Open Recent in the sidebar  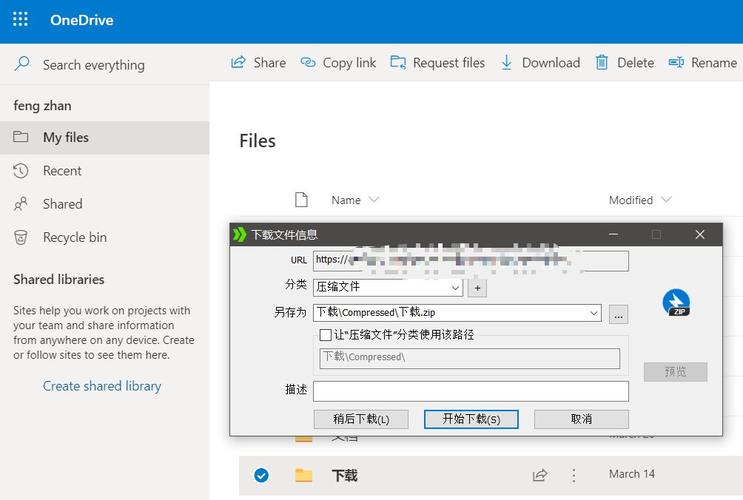62,171
